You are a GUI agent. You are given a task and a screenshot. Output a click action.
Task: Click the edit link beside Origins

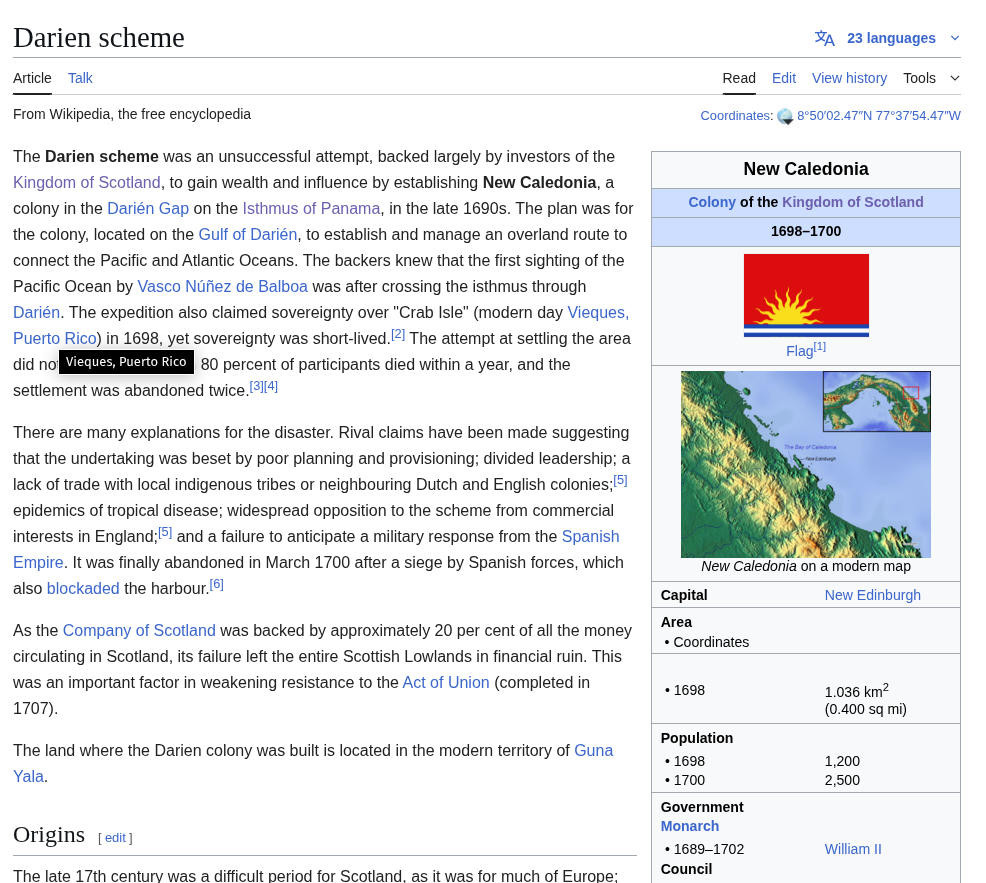(x=115, y=838)
